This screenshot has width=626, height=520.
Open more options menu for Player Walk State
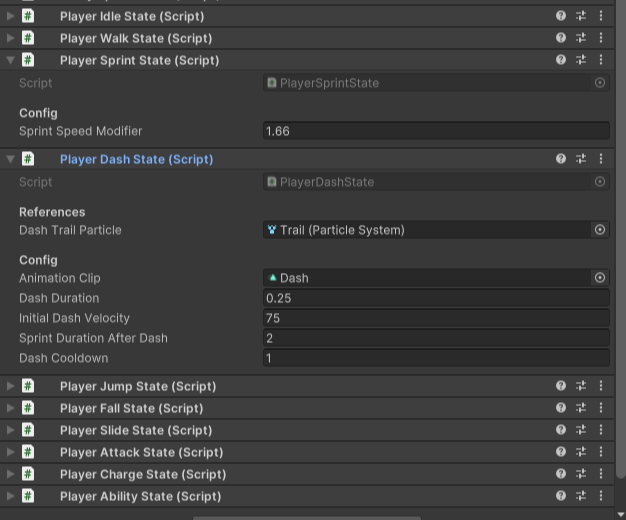click(x=601, y=38)
